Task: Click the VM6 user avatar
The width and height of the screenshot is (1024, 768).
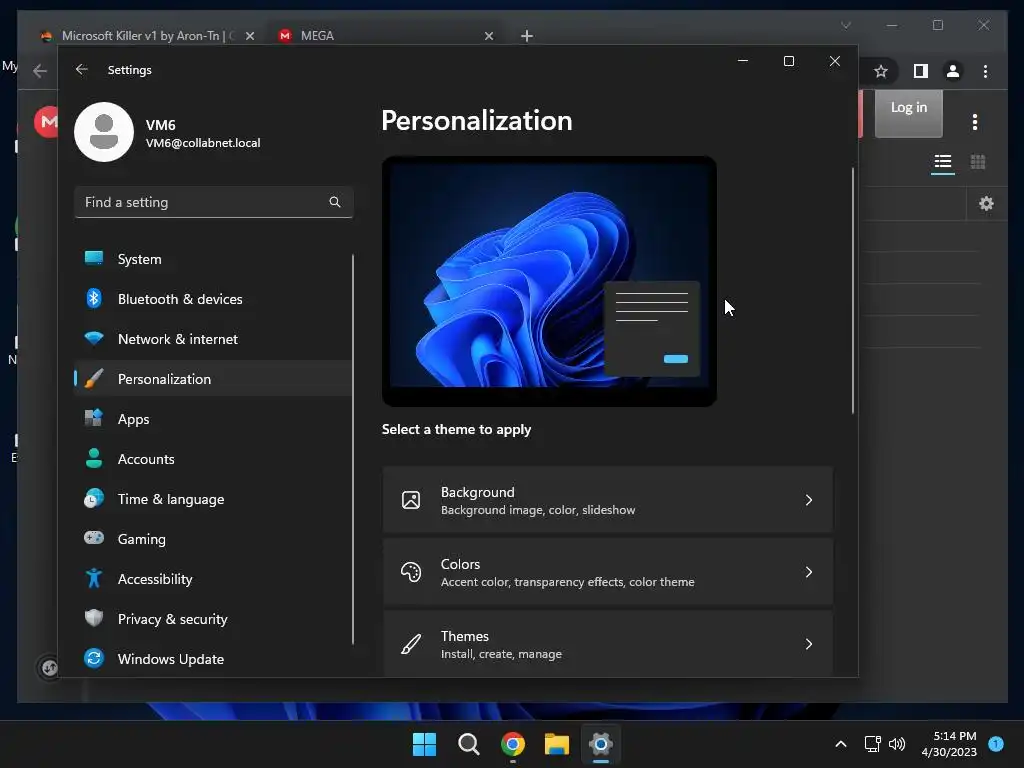Action: point(104,132)
